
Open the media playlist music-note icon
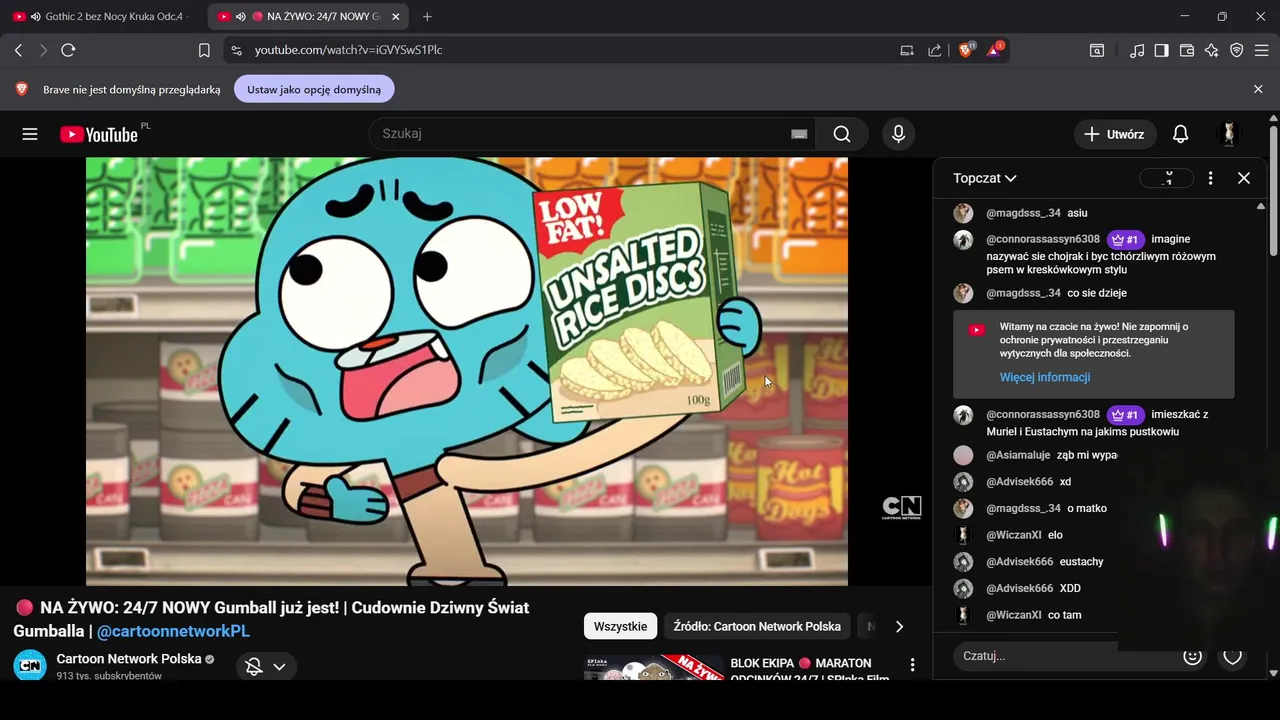(x=1137, y=50)
